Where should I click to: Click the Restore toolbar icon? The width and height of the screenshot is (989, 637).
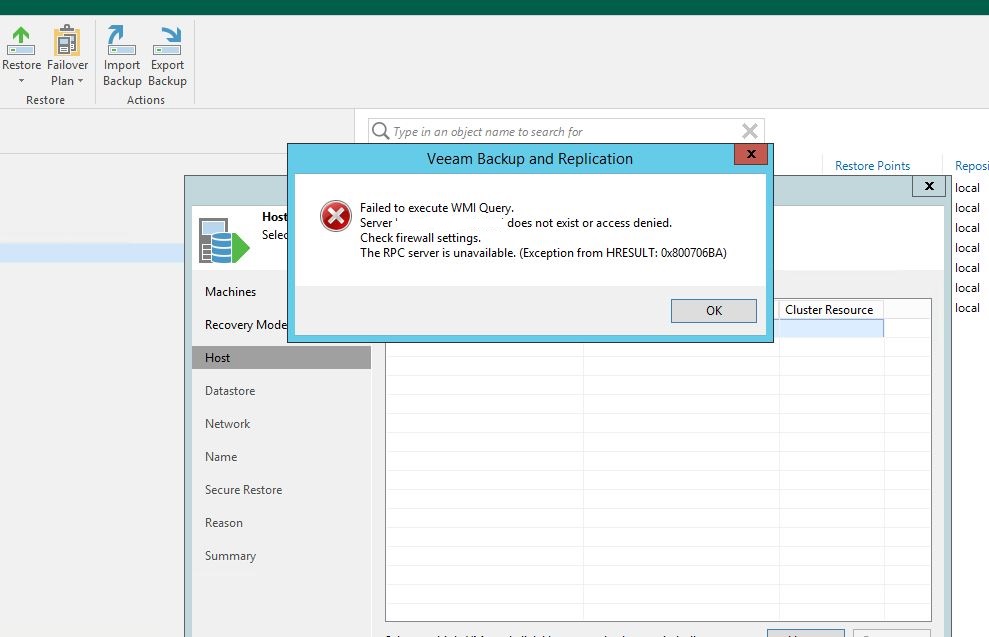tap(21, 42)
